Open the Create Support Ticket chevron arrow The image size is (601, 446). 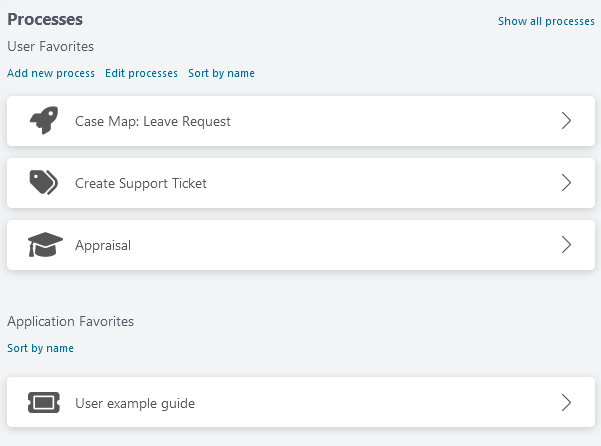coord(566,183)
